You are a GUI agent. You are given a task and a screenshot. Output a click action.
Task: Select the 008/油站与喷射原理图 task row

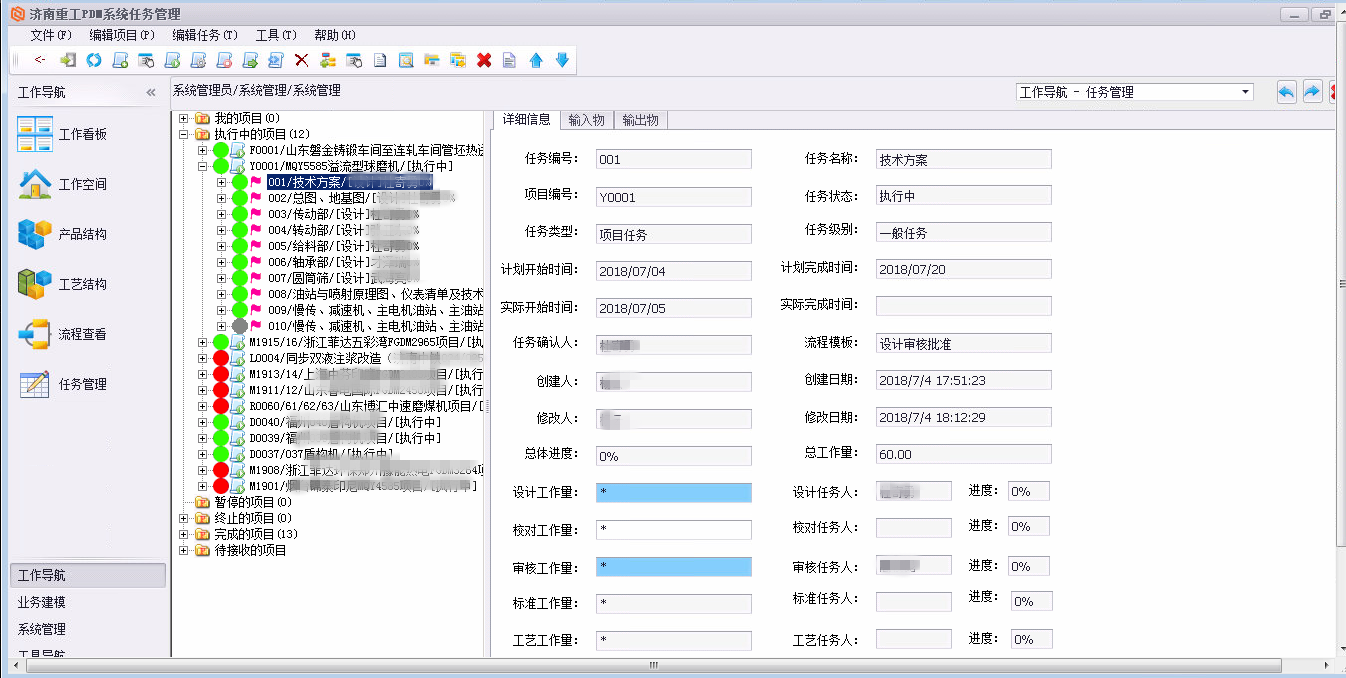pyautogui.click(x=375, y=294)
